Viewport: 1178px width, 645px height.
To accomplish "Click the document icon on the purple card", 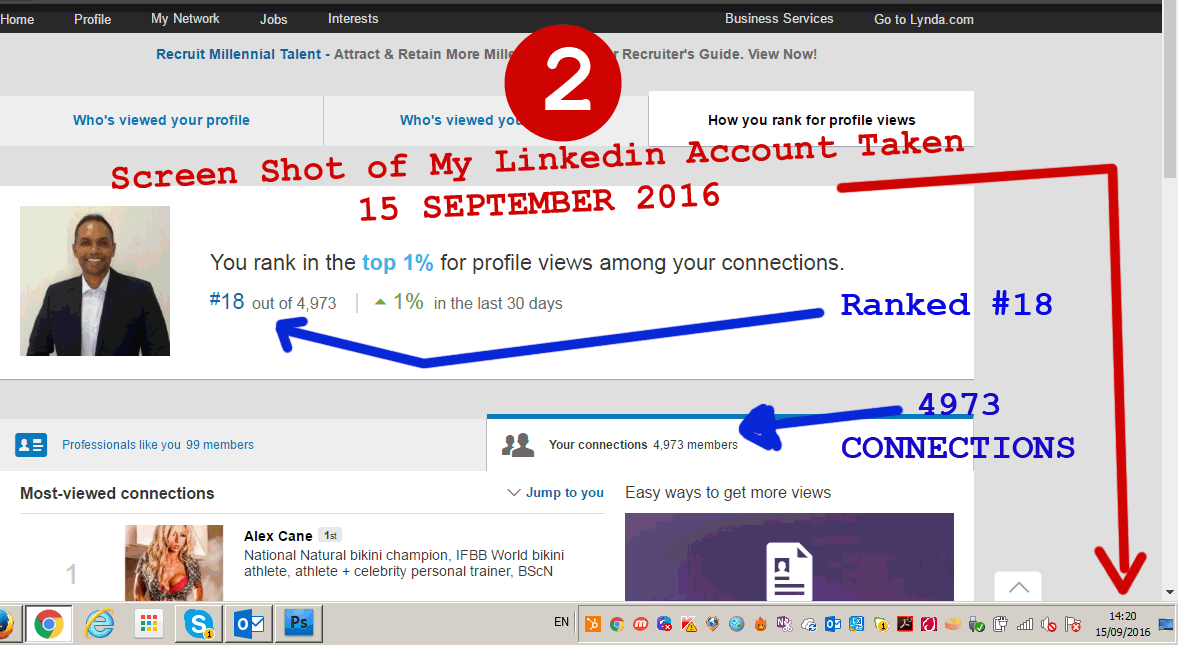I will coord(789,571).
